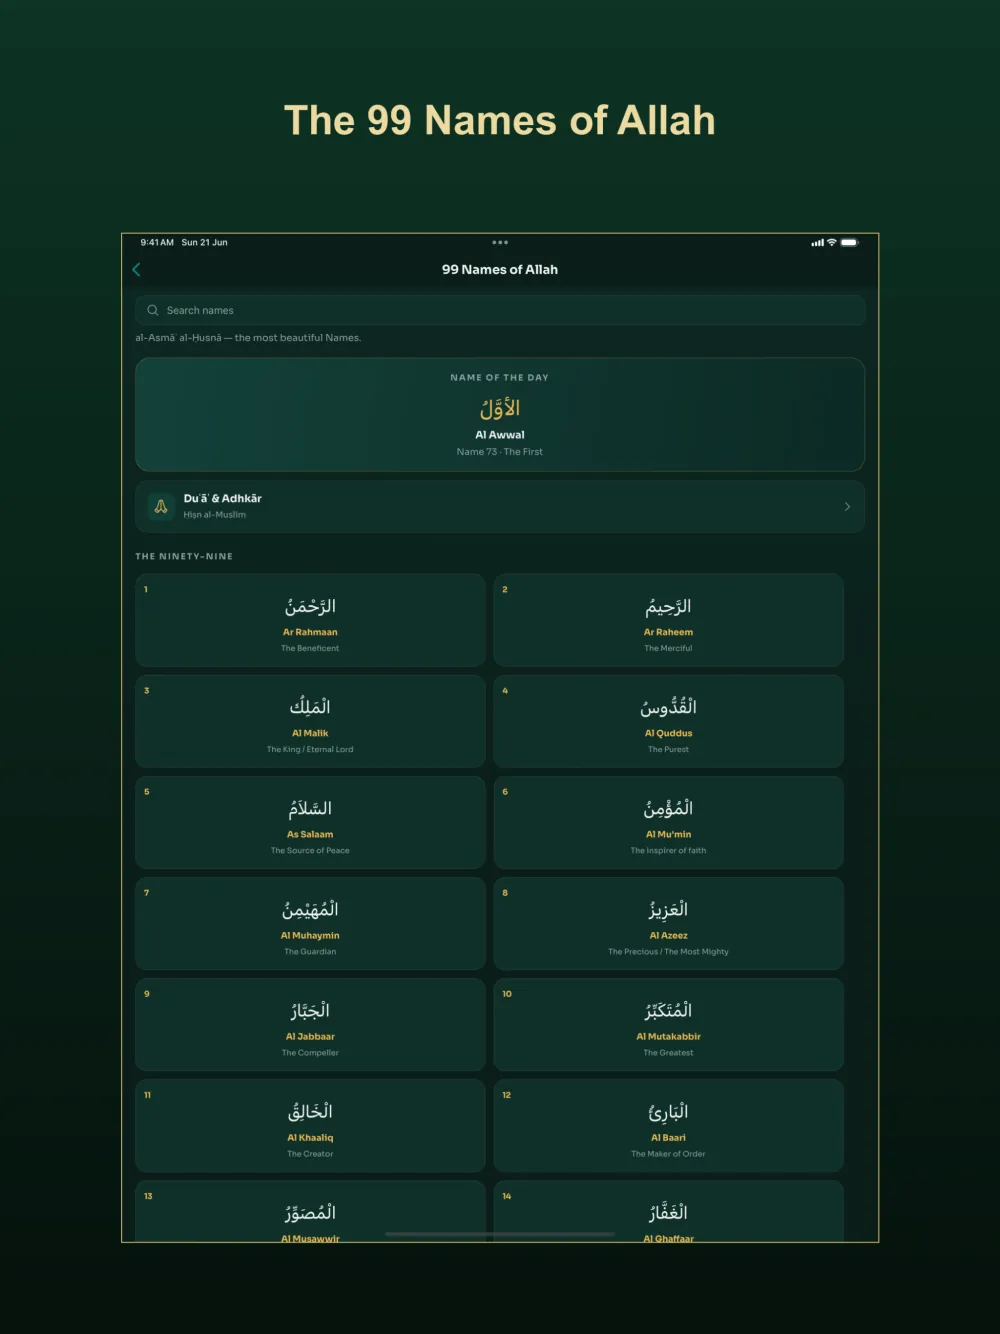Expand the Du'a & Adhkar chevron
1000x1334 pixels.
pos(847,507)
